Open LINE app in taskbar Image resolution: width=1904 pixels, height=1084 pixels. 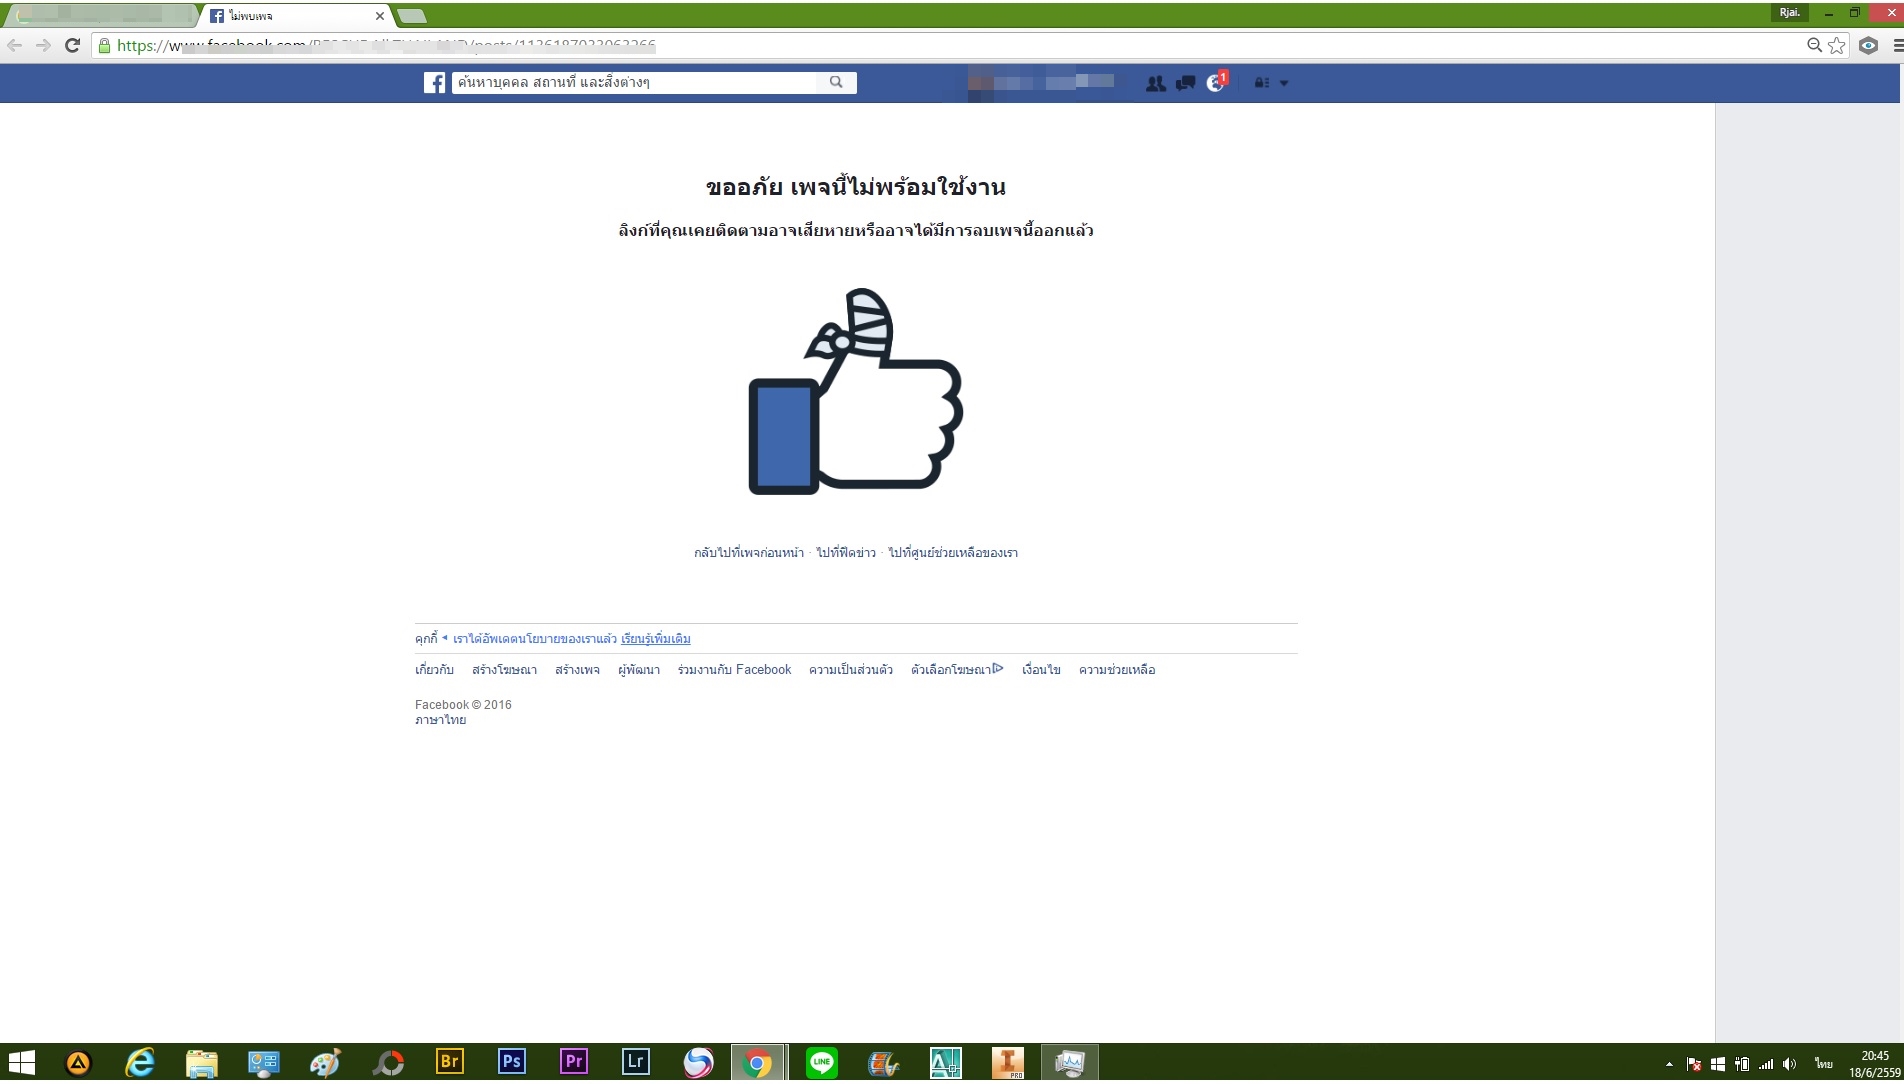[x=822, y=1062]
